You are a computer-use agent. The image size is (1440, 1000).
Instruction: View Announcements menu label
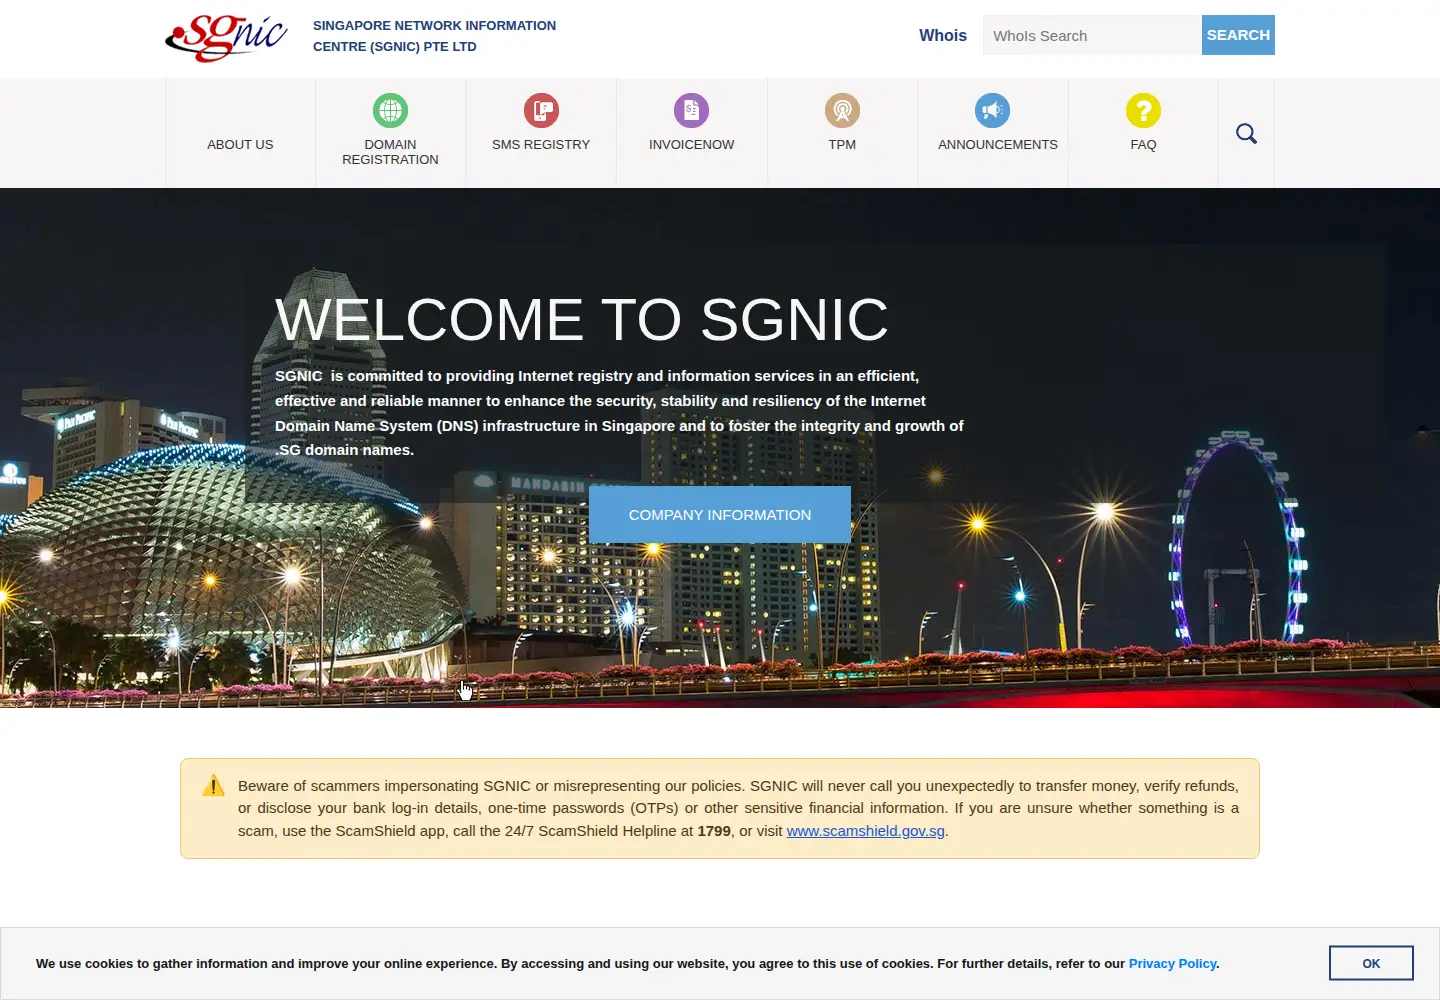(997, 145)
